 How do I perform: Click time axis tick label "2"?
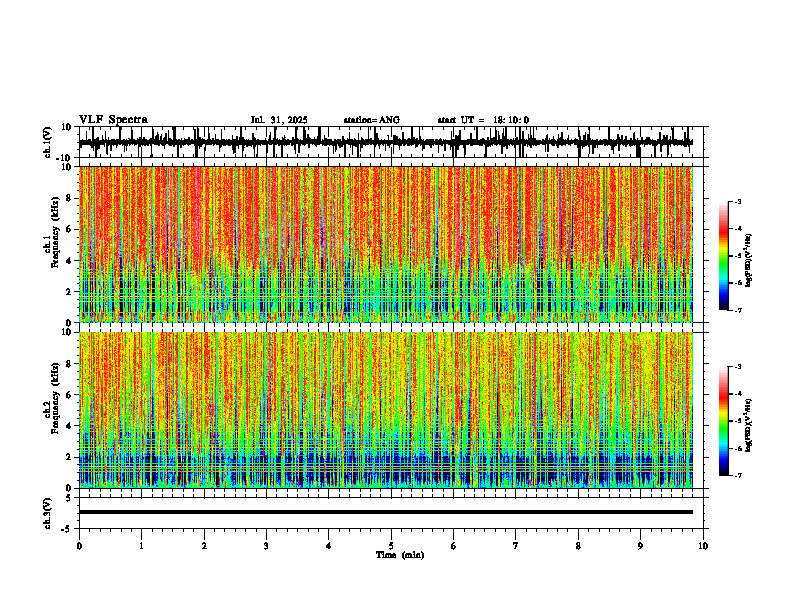point(204,546)
